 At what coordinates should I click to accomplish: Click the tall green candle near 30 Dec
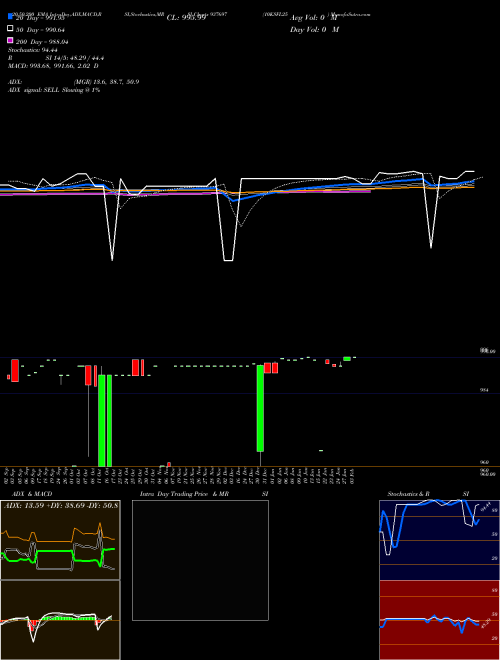coord(261,408)
